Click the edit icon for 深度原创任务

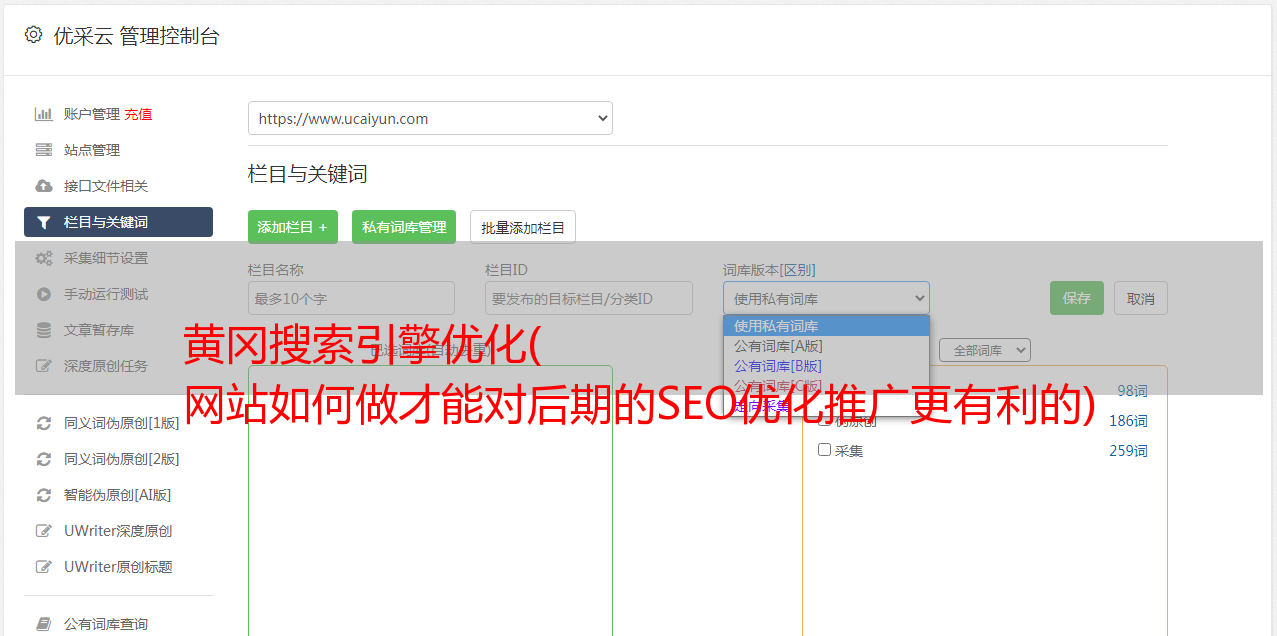click(43, 366)
